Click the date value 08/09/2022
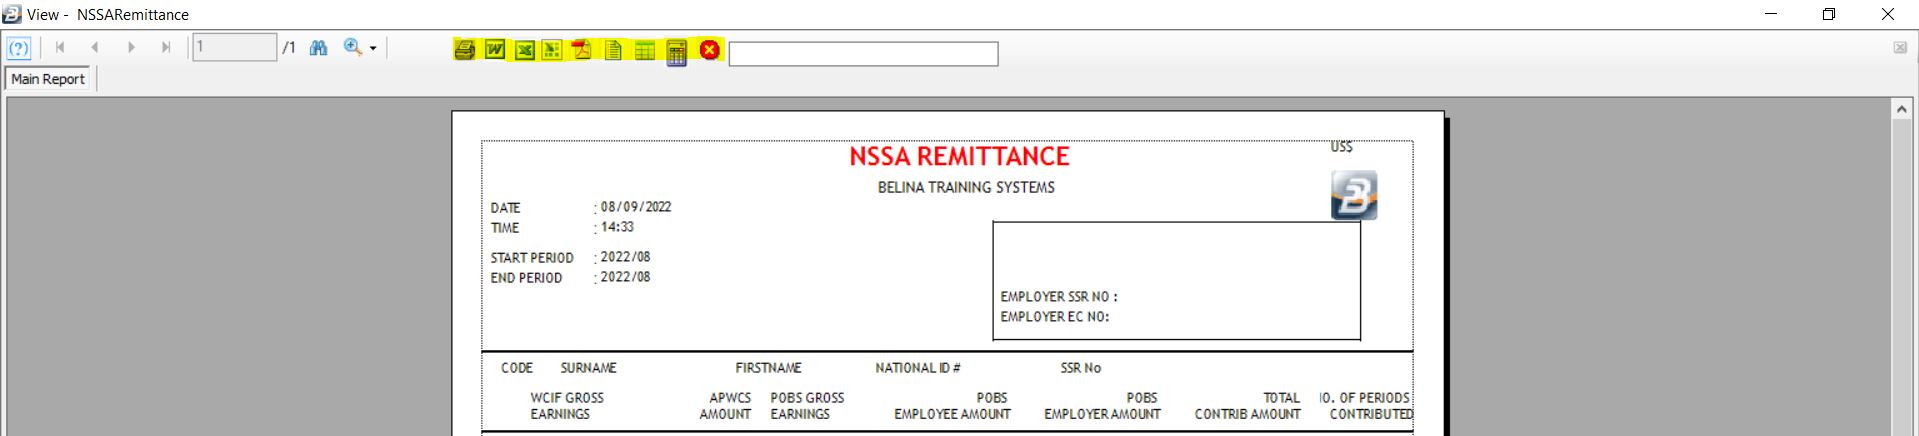This screenshot has height=436, width=1919. click(636, 207)
